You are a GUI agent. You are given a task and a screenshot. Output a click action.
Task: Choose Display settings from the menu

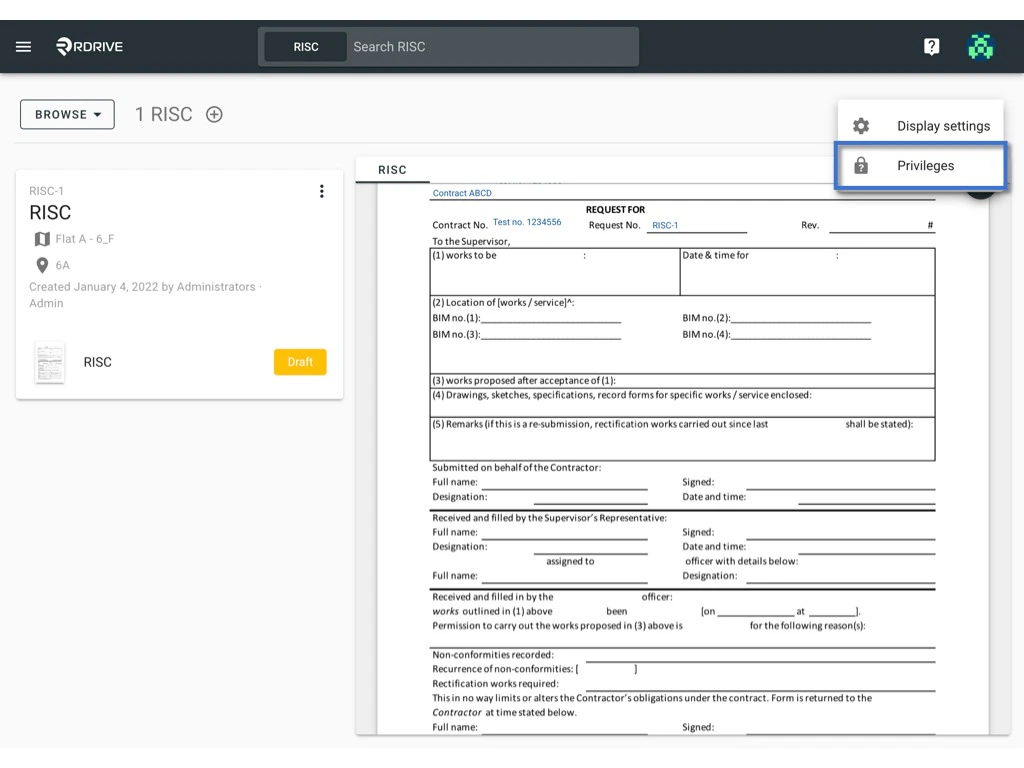pyautogui.click(x=920, y=125)
